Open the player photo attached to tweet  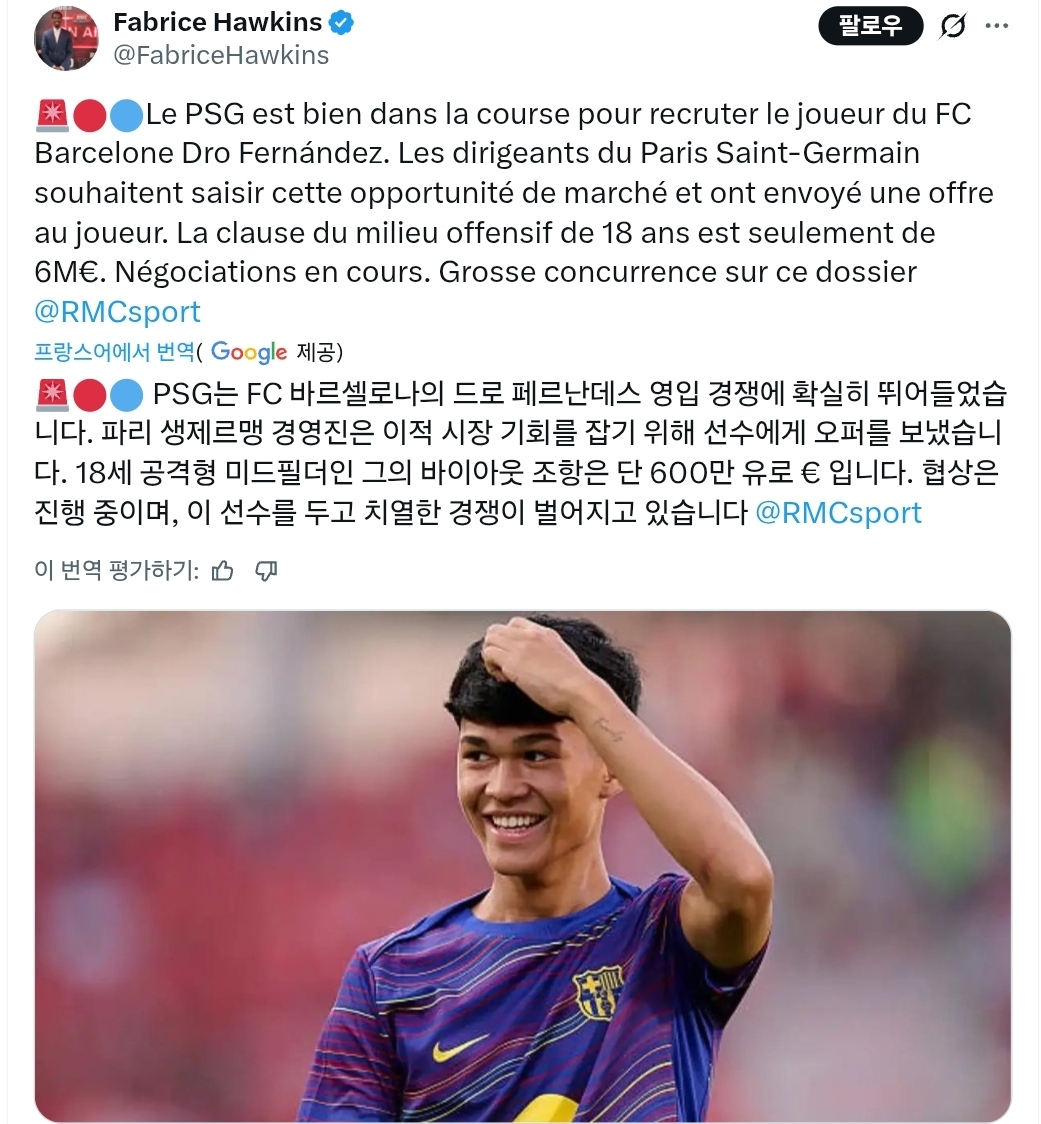click(523, 866)
